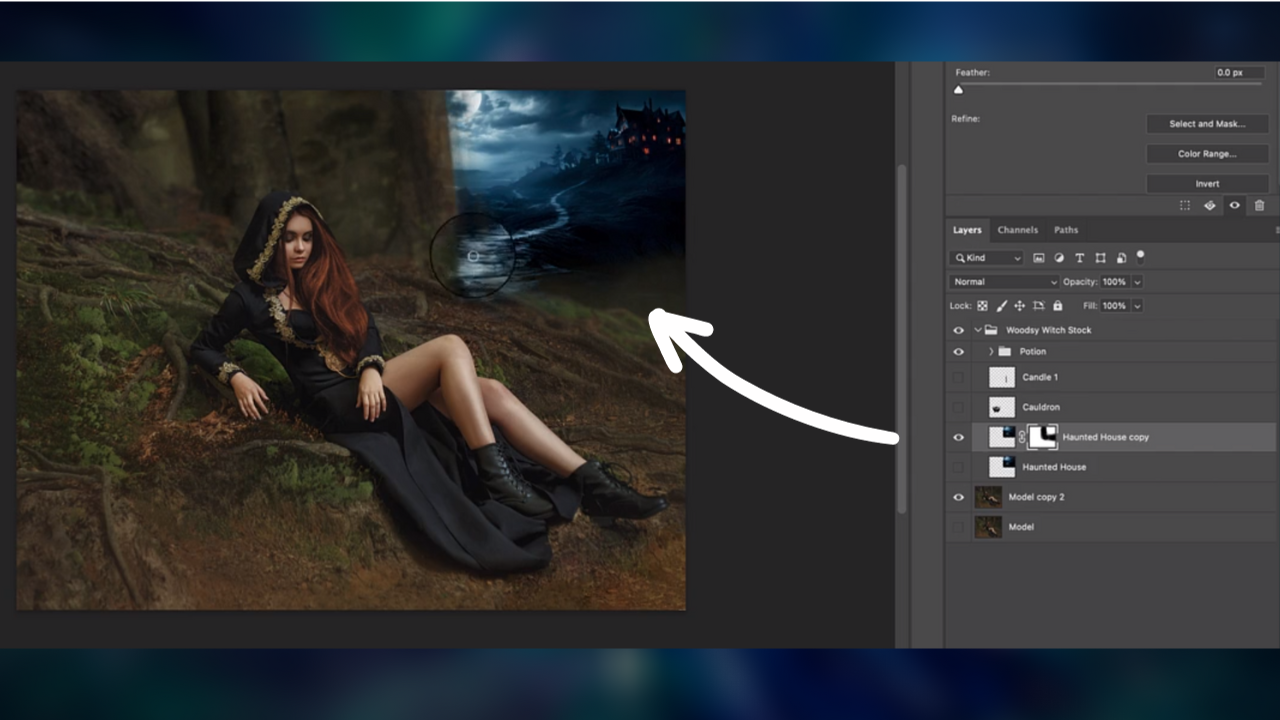
Task: Click the Potion group folder icon
Action: point(1005,352)
